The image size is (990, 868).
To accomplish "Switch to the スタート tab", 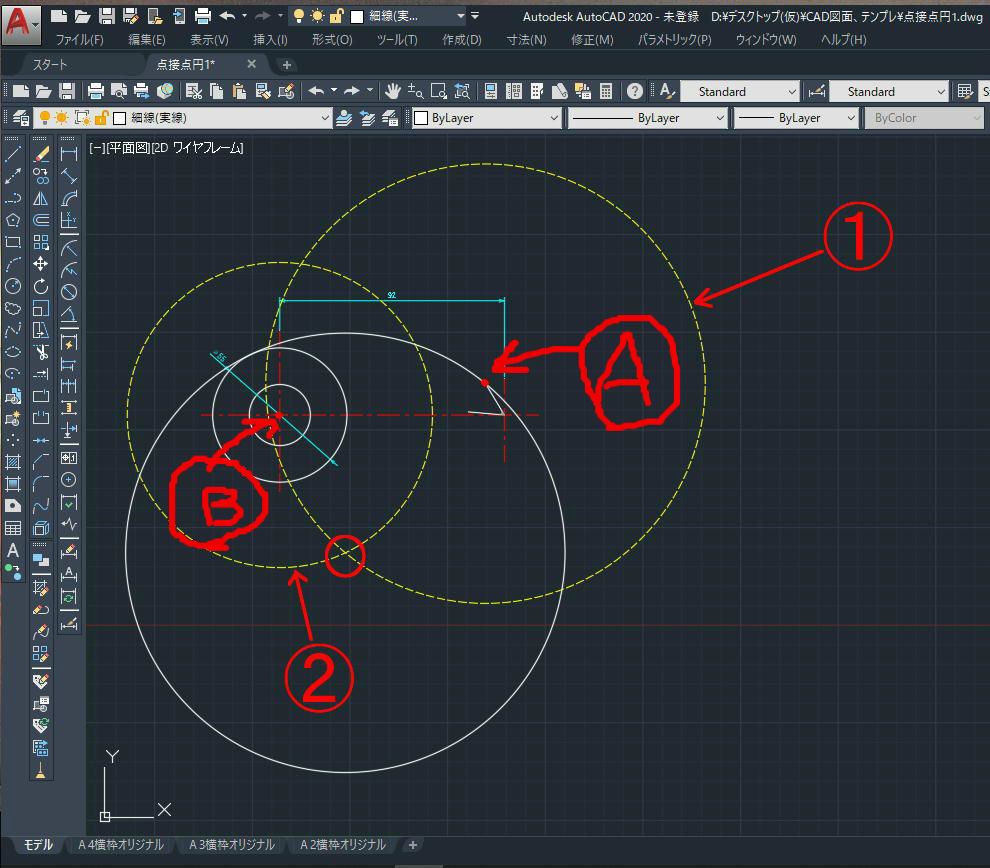I will click(x=49, y=64).
